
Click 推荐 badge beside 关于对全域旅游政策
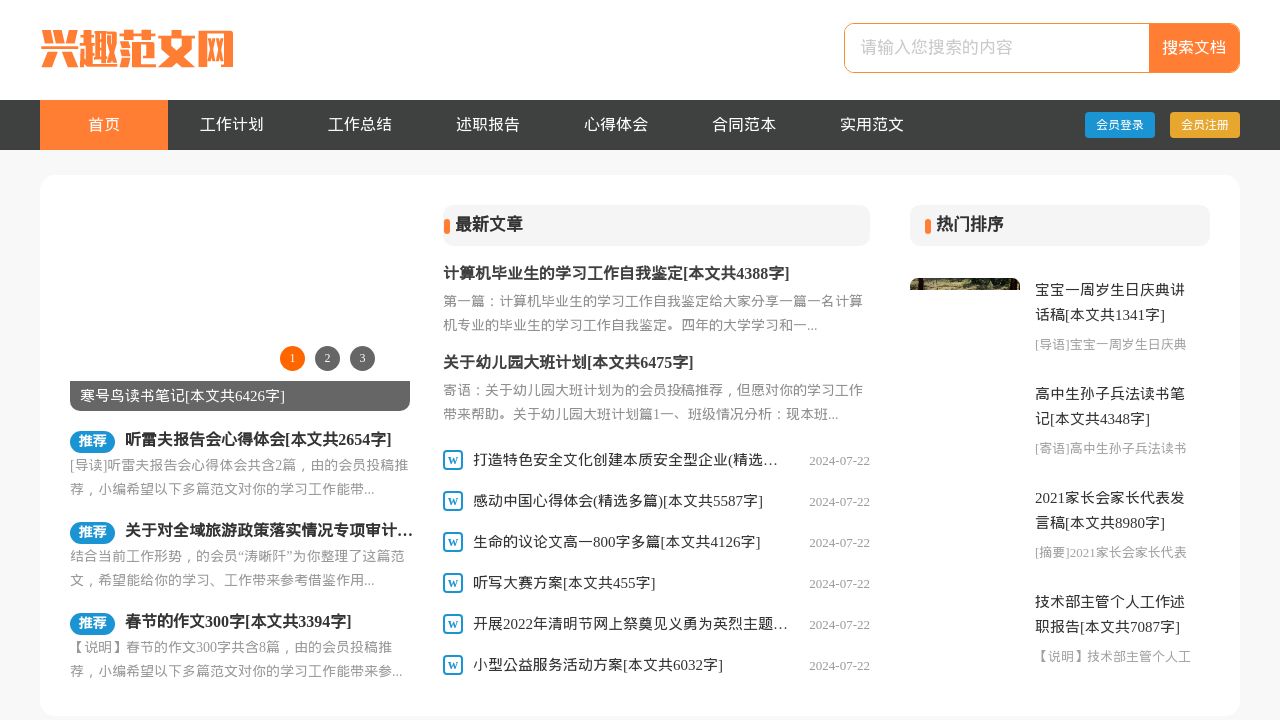(x=92, y=532)
